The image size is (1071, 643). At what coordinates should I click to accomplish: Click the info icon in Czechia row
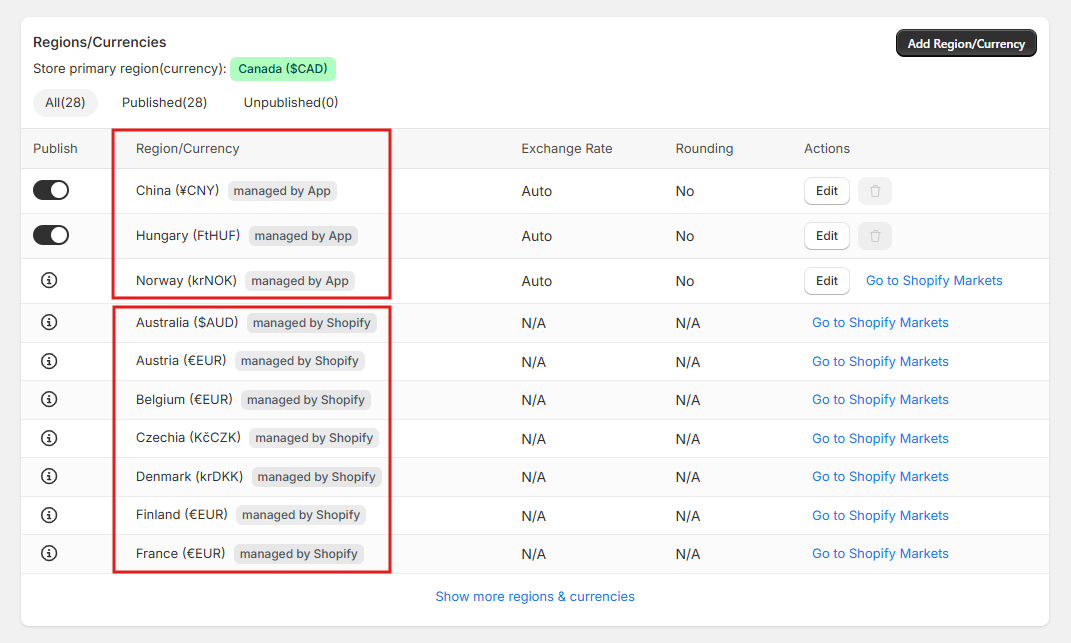tap(49, 438)
